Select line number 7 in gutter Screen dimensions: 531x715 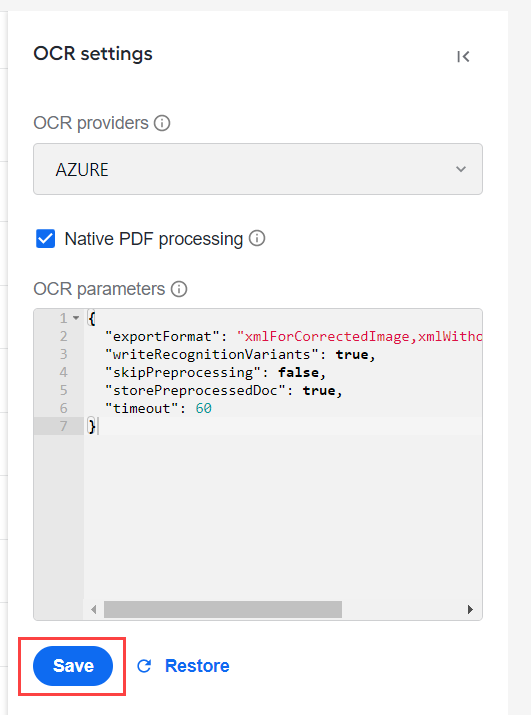tap(63, 426)
